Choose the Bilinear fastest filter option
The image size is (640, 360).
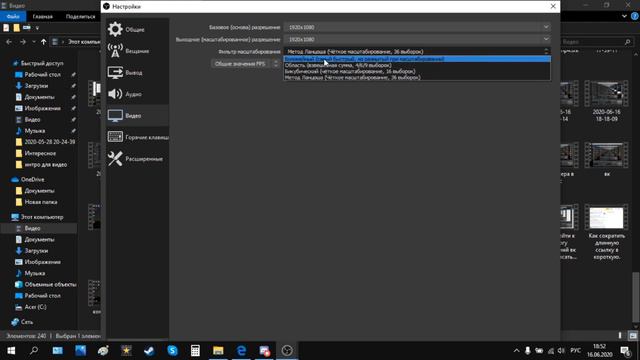click(x=417, y=59)
